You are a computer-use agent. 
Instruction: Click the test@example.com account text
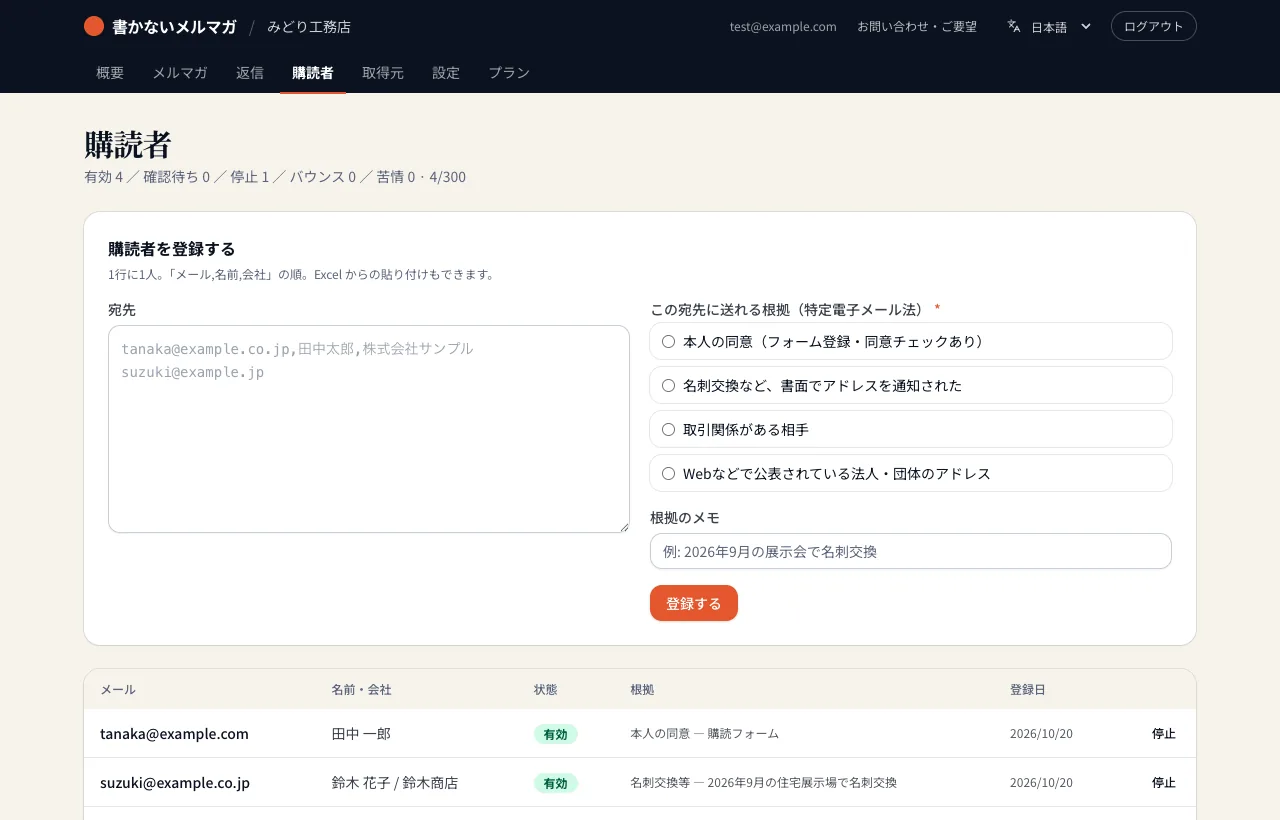(783, 26)
